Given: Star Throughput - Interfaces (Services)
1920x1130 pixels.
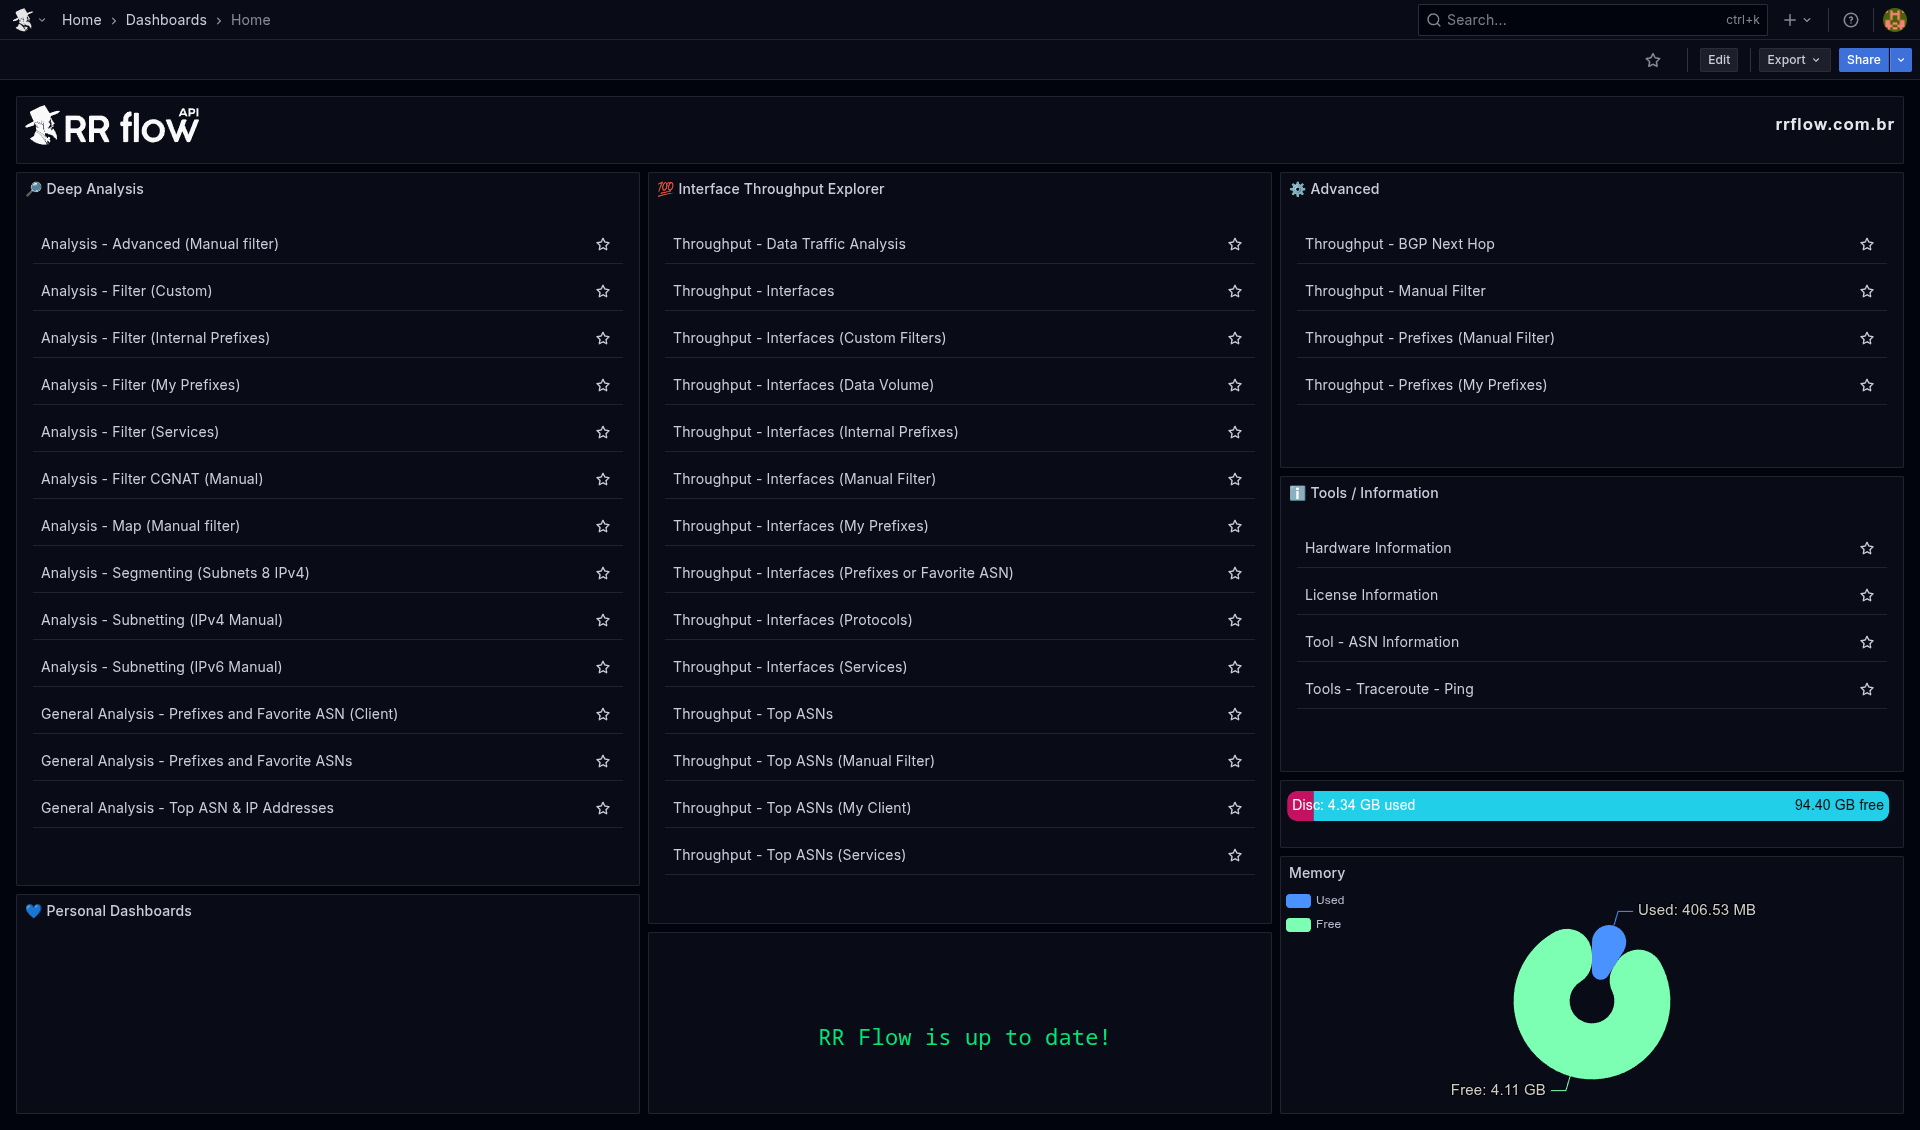Looking at the screenshot, I should [x=1235, y=667].
